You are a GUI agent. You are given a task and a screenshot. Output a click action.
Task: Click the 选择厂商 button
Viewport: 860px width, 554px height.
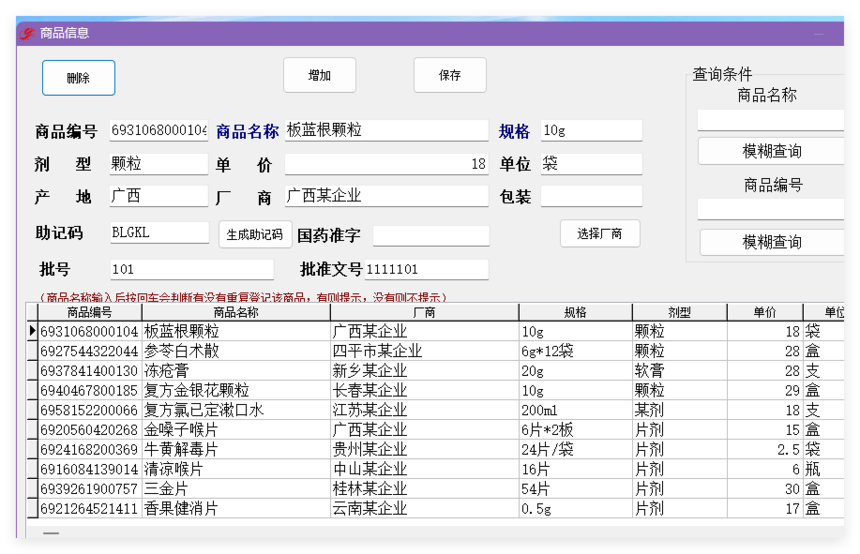tap(599, 234)
